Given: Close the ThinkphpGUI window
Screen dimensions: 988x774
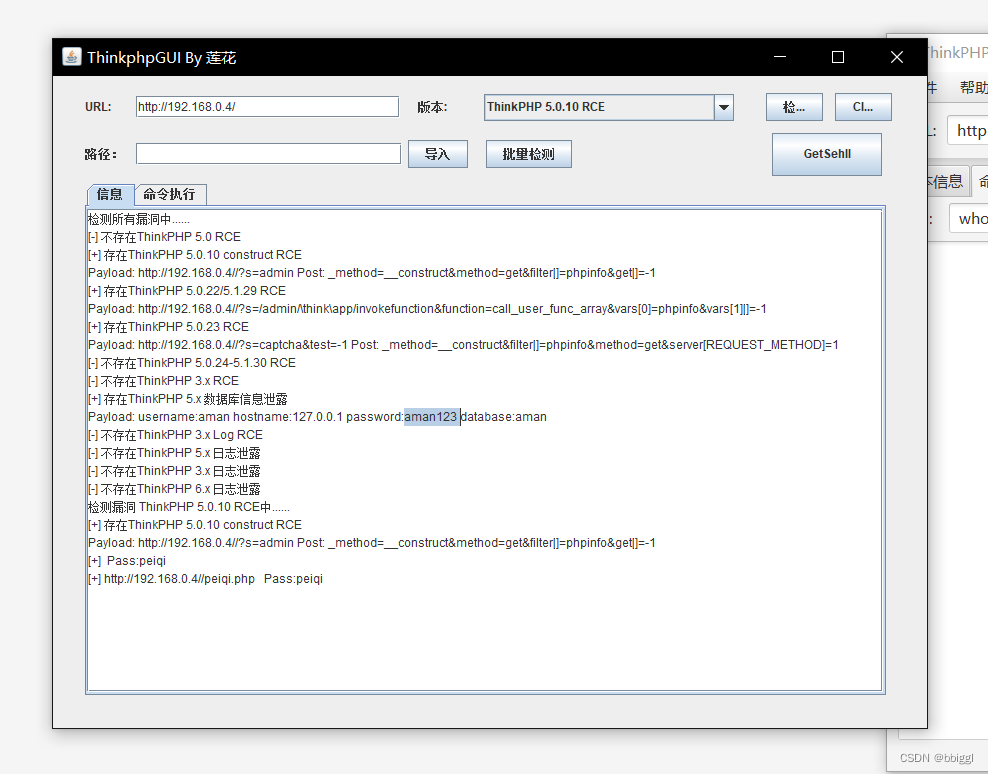Looking at the screenshot, I should pyautogui.click(x=897, y=57).
